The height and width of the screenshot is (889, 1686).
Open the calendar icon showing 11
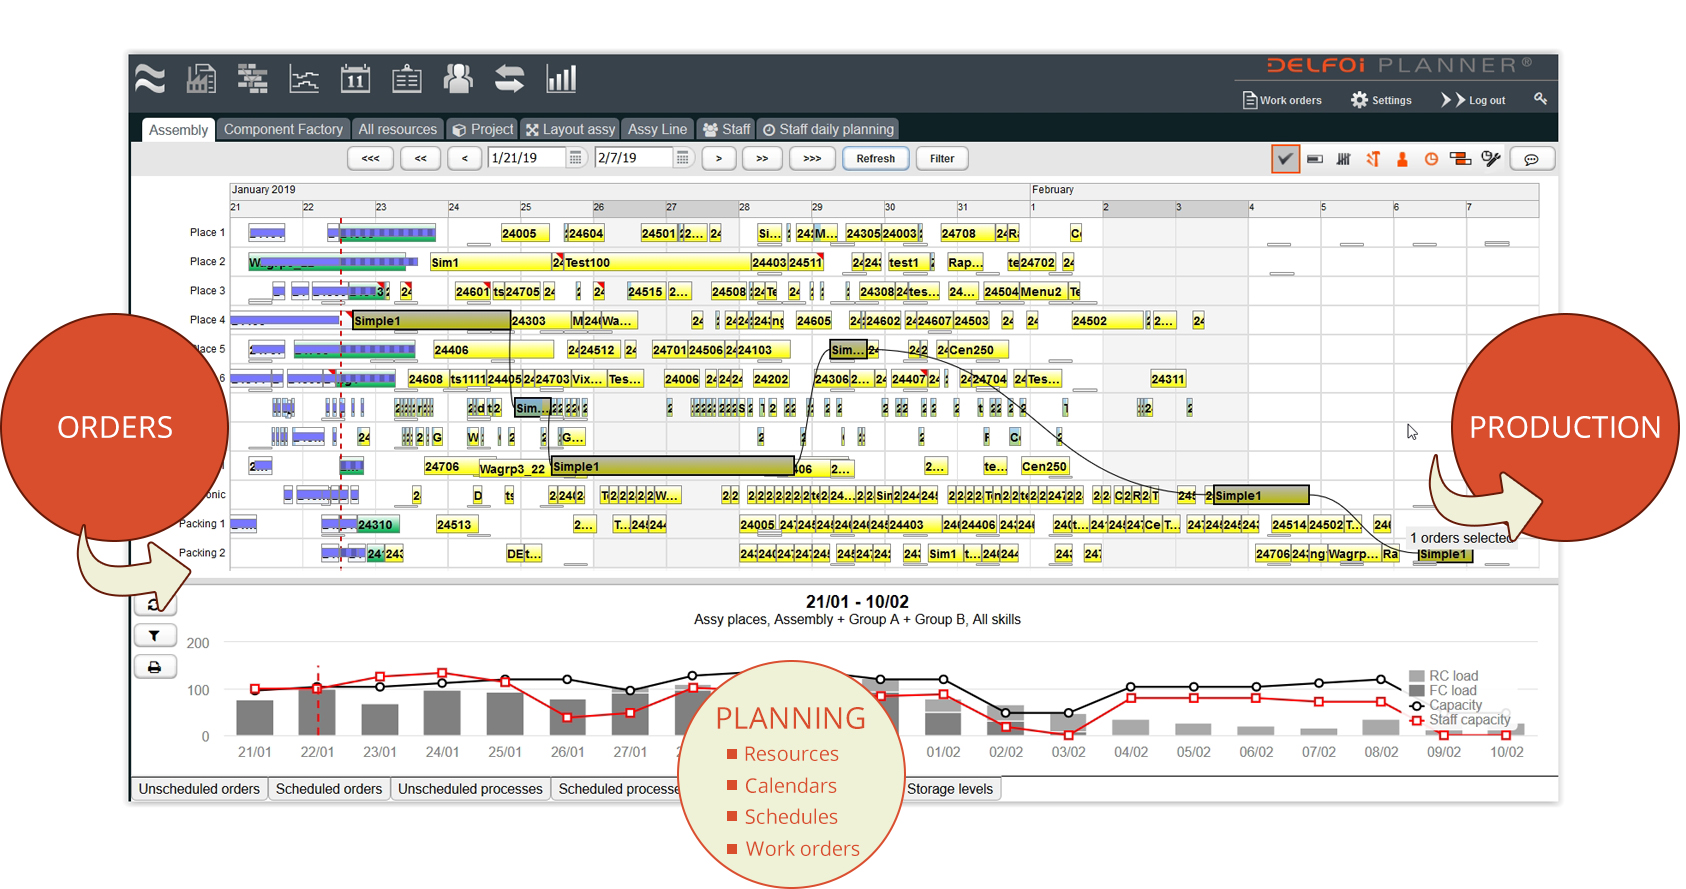(x=355, y=79)
